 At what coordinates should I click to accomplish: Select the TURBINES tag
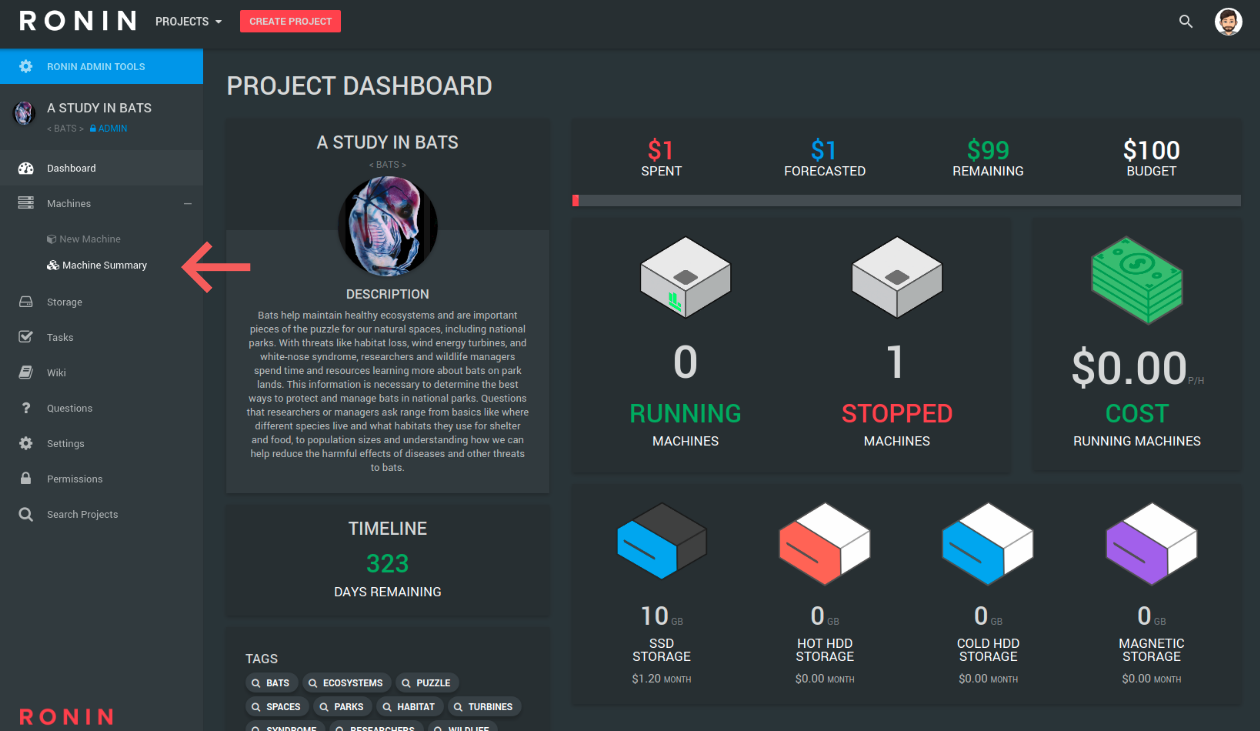(x=484, y=706)
